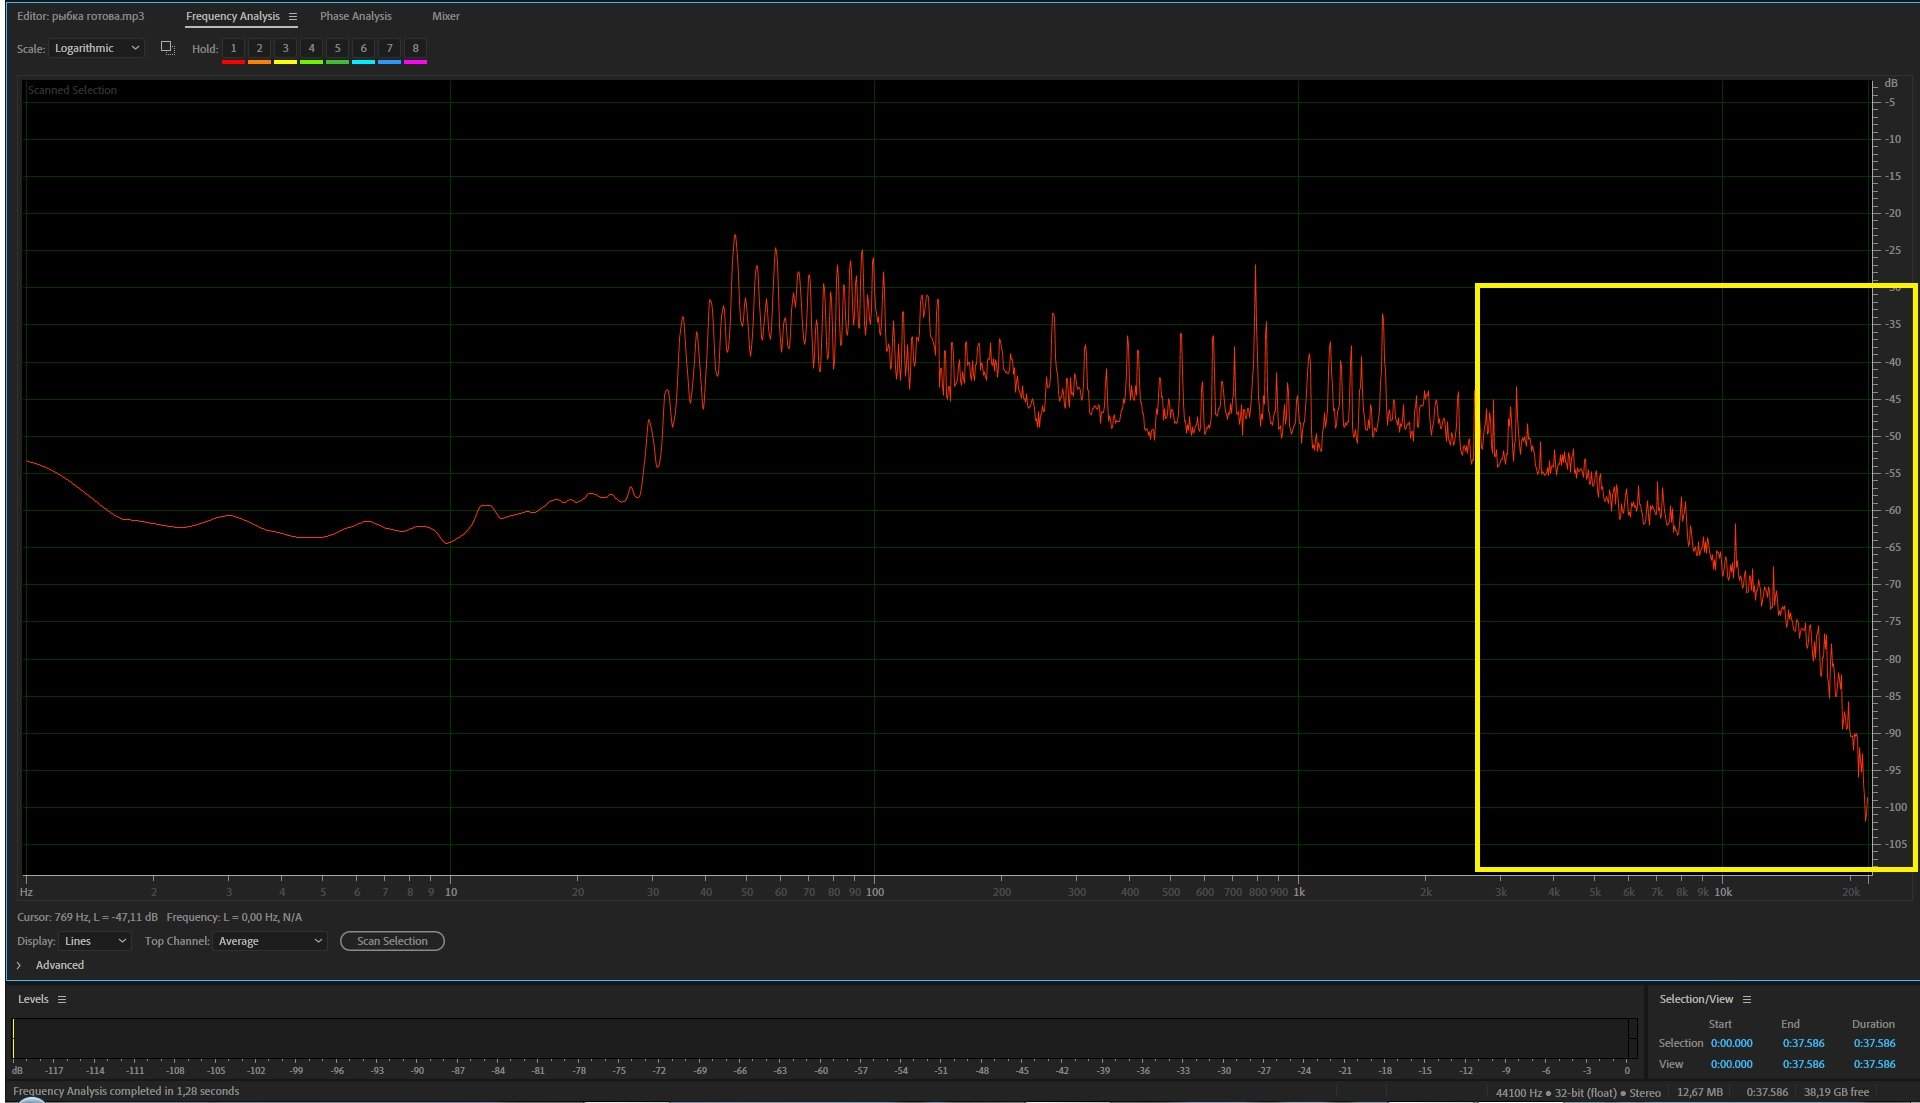Open the Frequency Analysis panel menu
Viewport: 1920px width, 1103px height.
293,17
